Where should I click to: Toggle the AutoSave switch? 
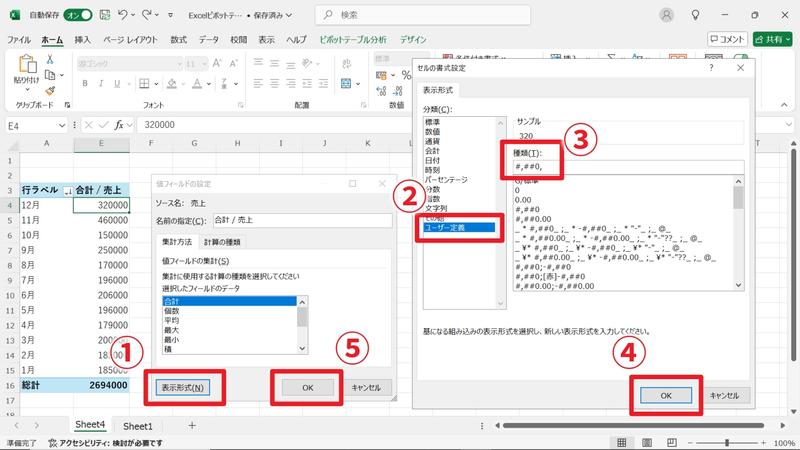(x=78, y=15)
